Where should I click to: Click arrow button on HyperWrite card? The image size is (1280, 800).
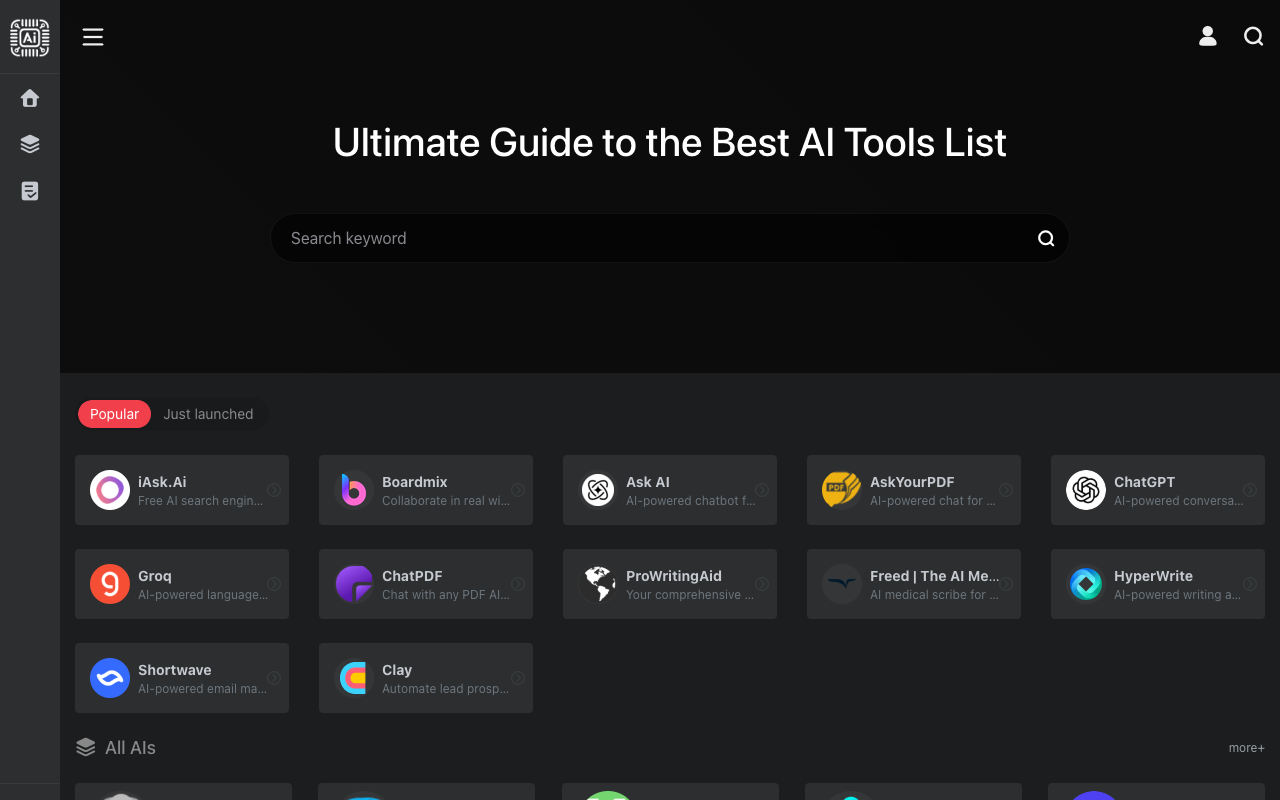[x=1250, y=584]
